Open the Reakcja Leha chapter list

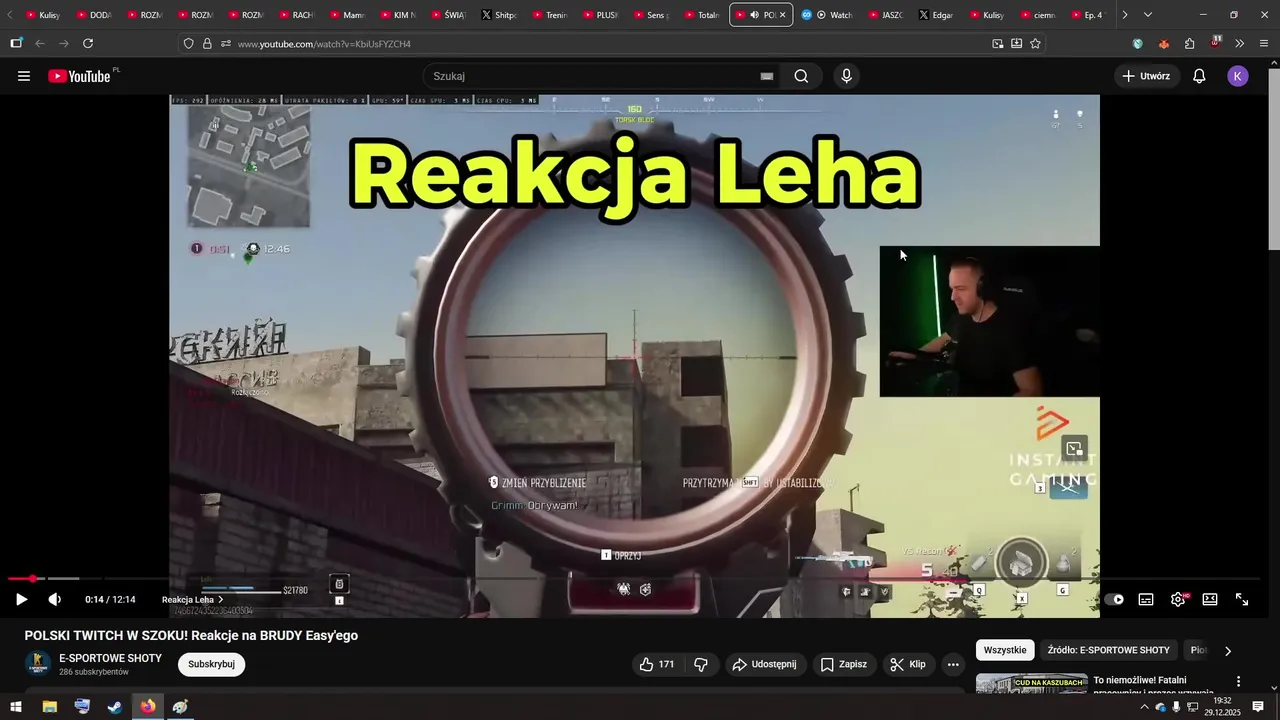[x=193, y=600]
